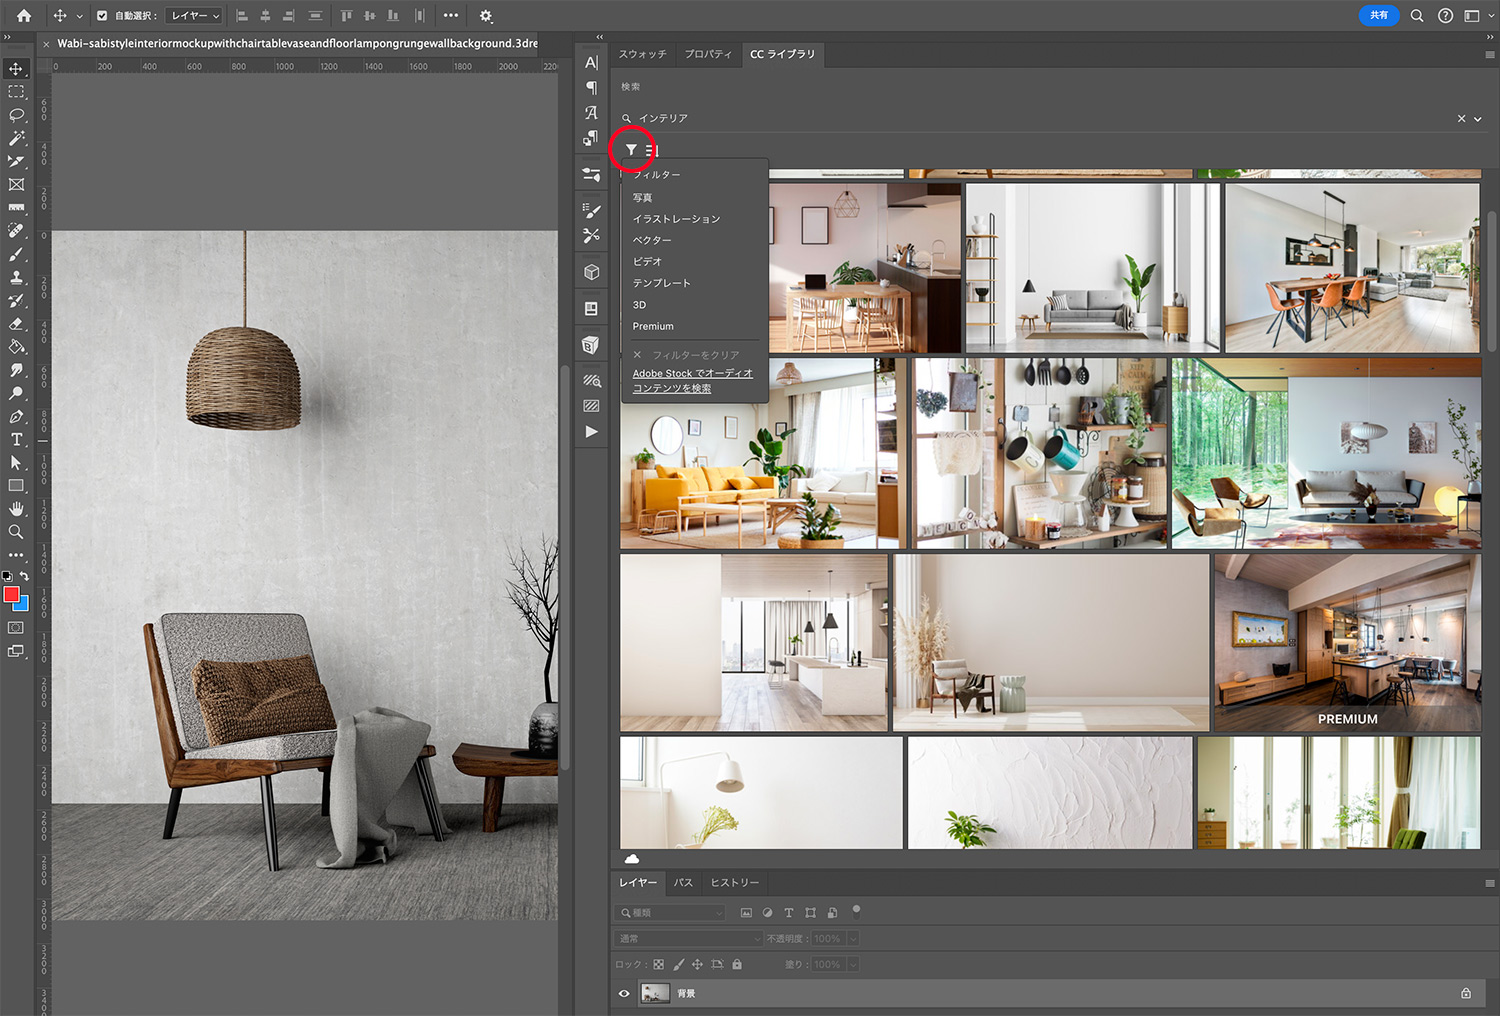Open the 不透明度 opacity dropdown arrow
The height and width of the screenshot is (1016, 1500).
pos(853,938)
